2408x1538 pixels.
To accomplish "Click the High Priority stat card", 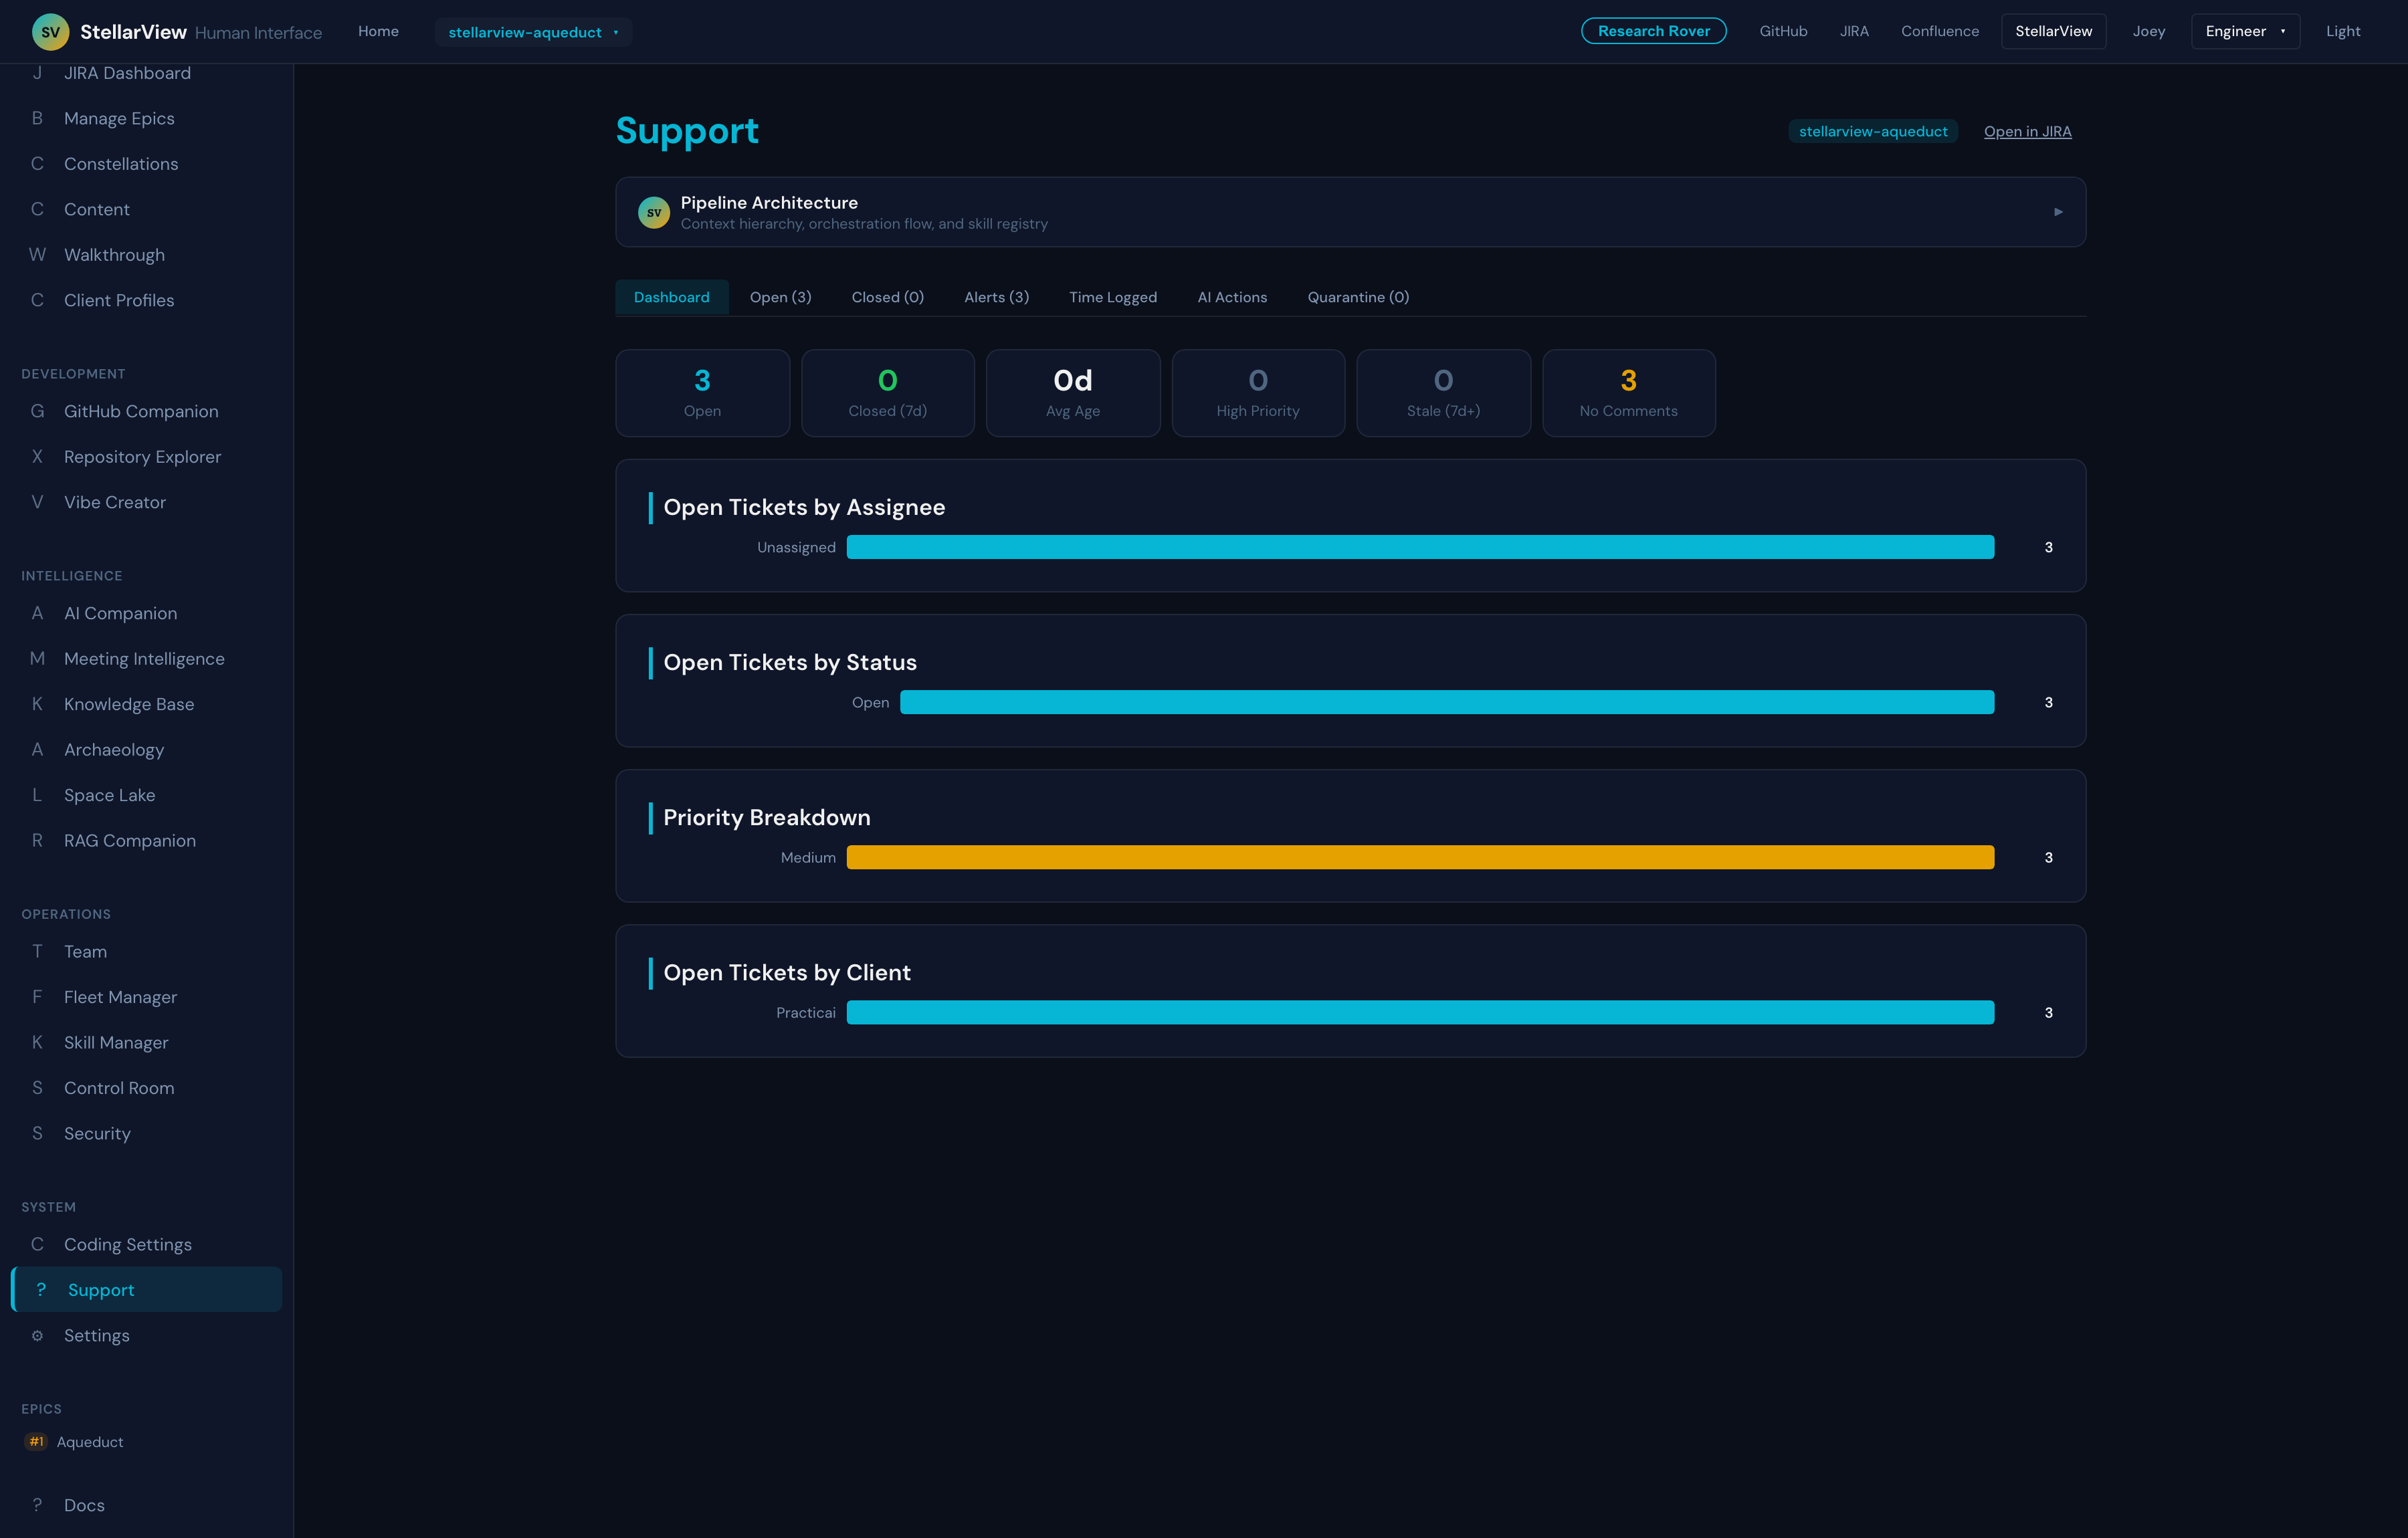I will [x=1258, y=393].
